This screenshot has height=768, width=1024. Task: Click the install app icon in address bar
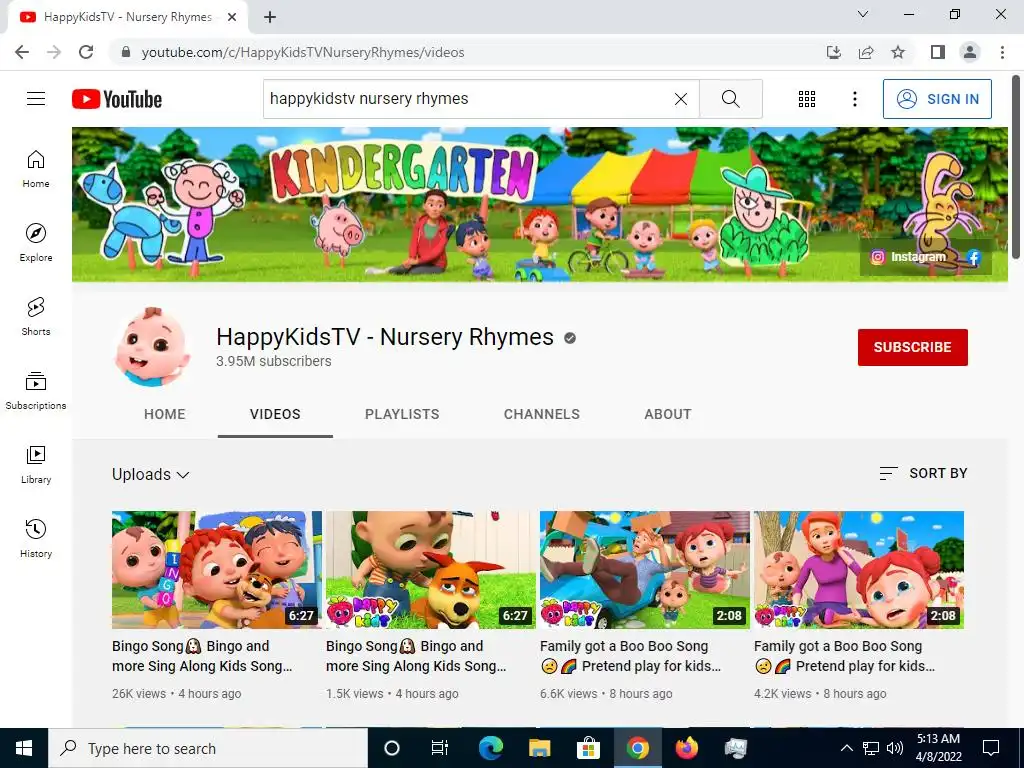tap(833, 52)
